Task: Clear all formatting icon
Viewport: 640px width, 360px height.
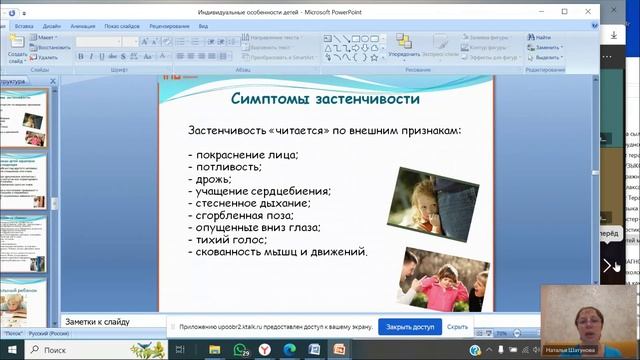Action: [167, 42]
